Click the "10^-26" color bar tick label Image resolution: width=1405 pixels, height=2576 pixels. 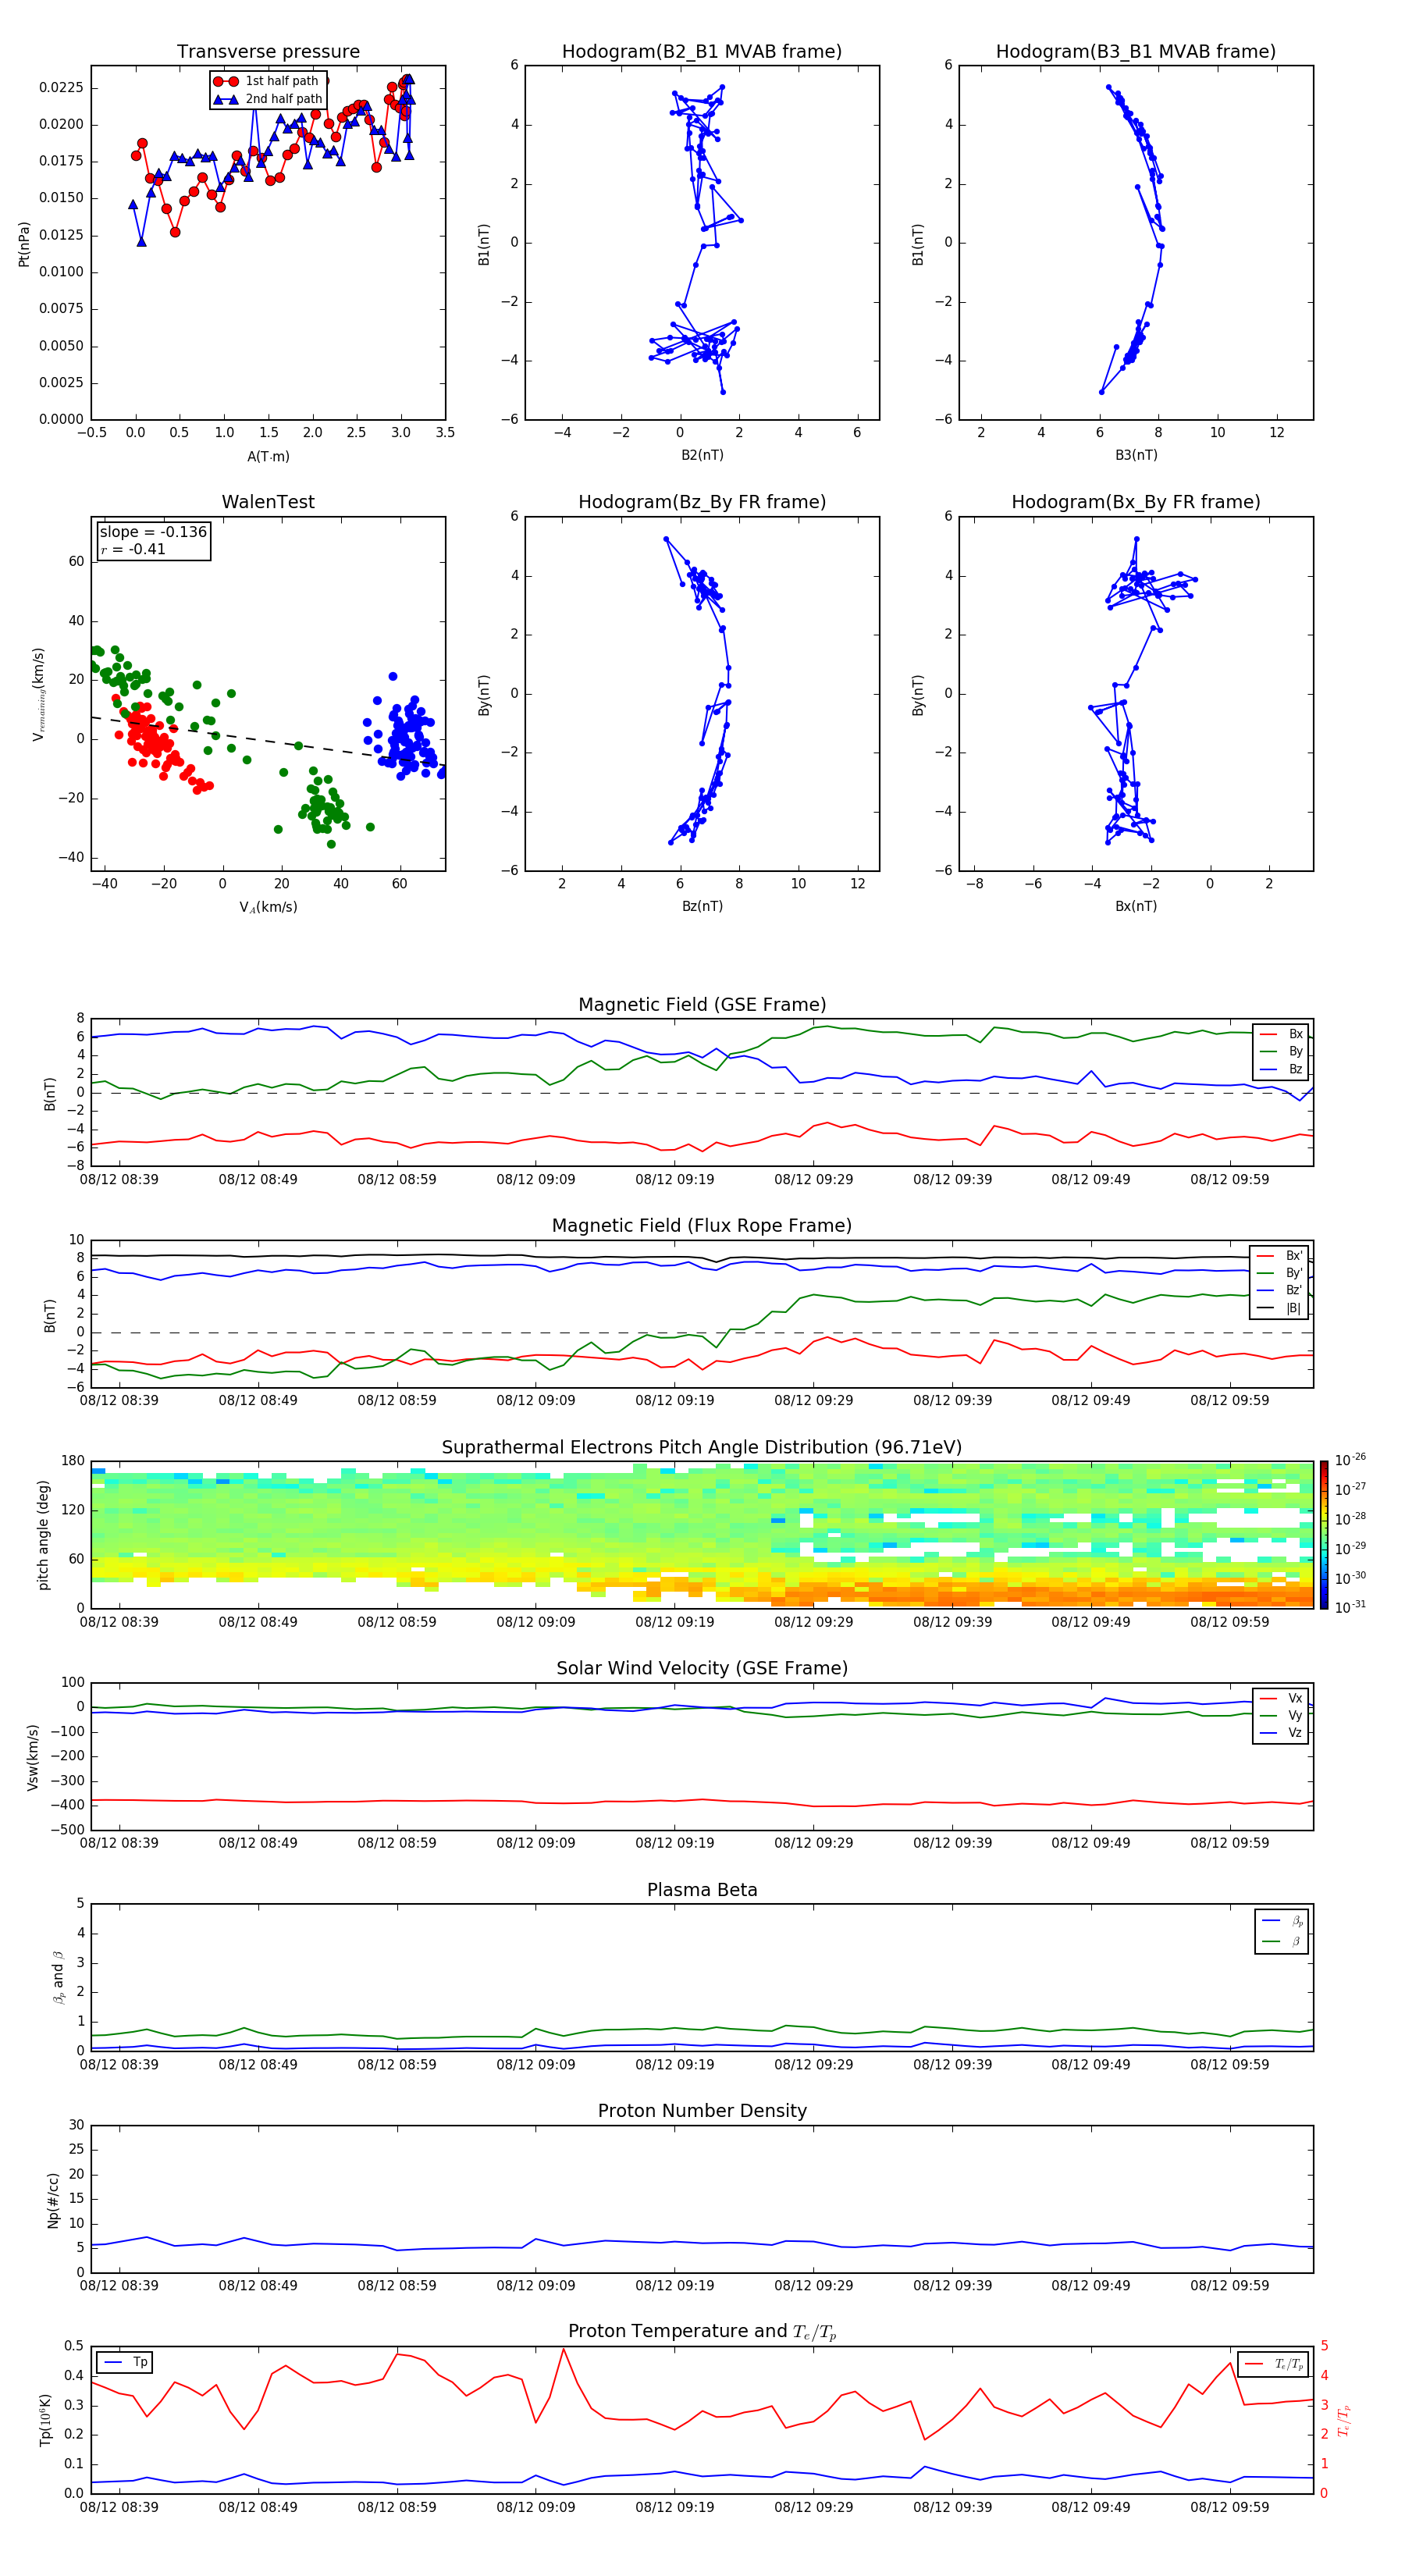1350,1460
